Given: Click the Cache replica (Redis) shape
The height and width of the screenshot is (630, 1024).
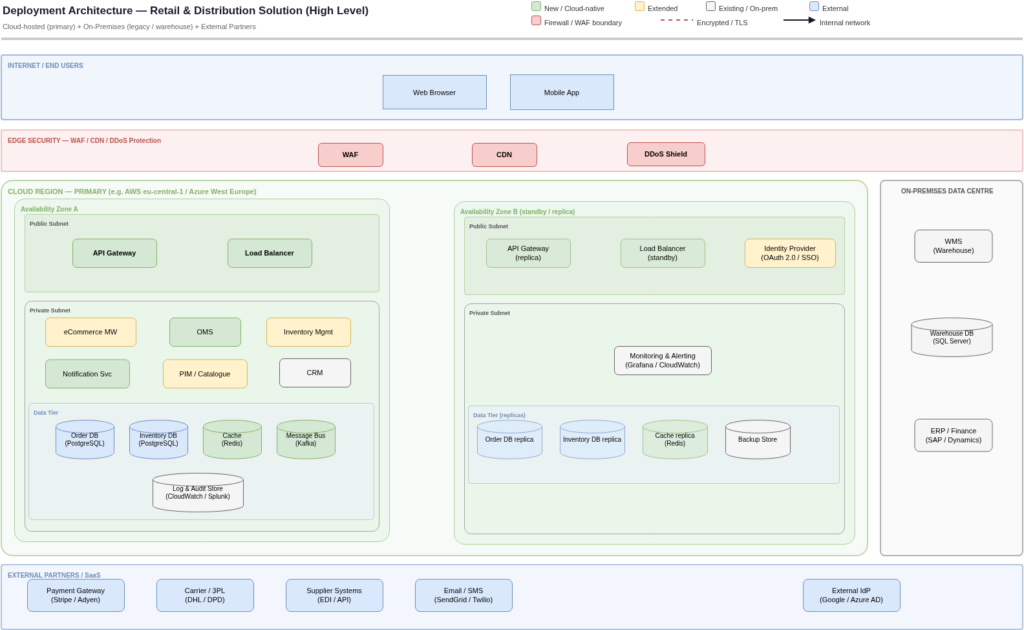Looking at the screenshot, I should (674, 438).
